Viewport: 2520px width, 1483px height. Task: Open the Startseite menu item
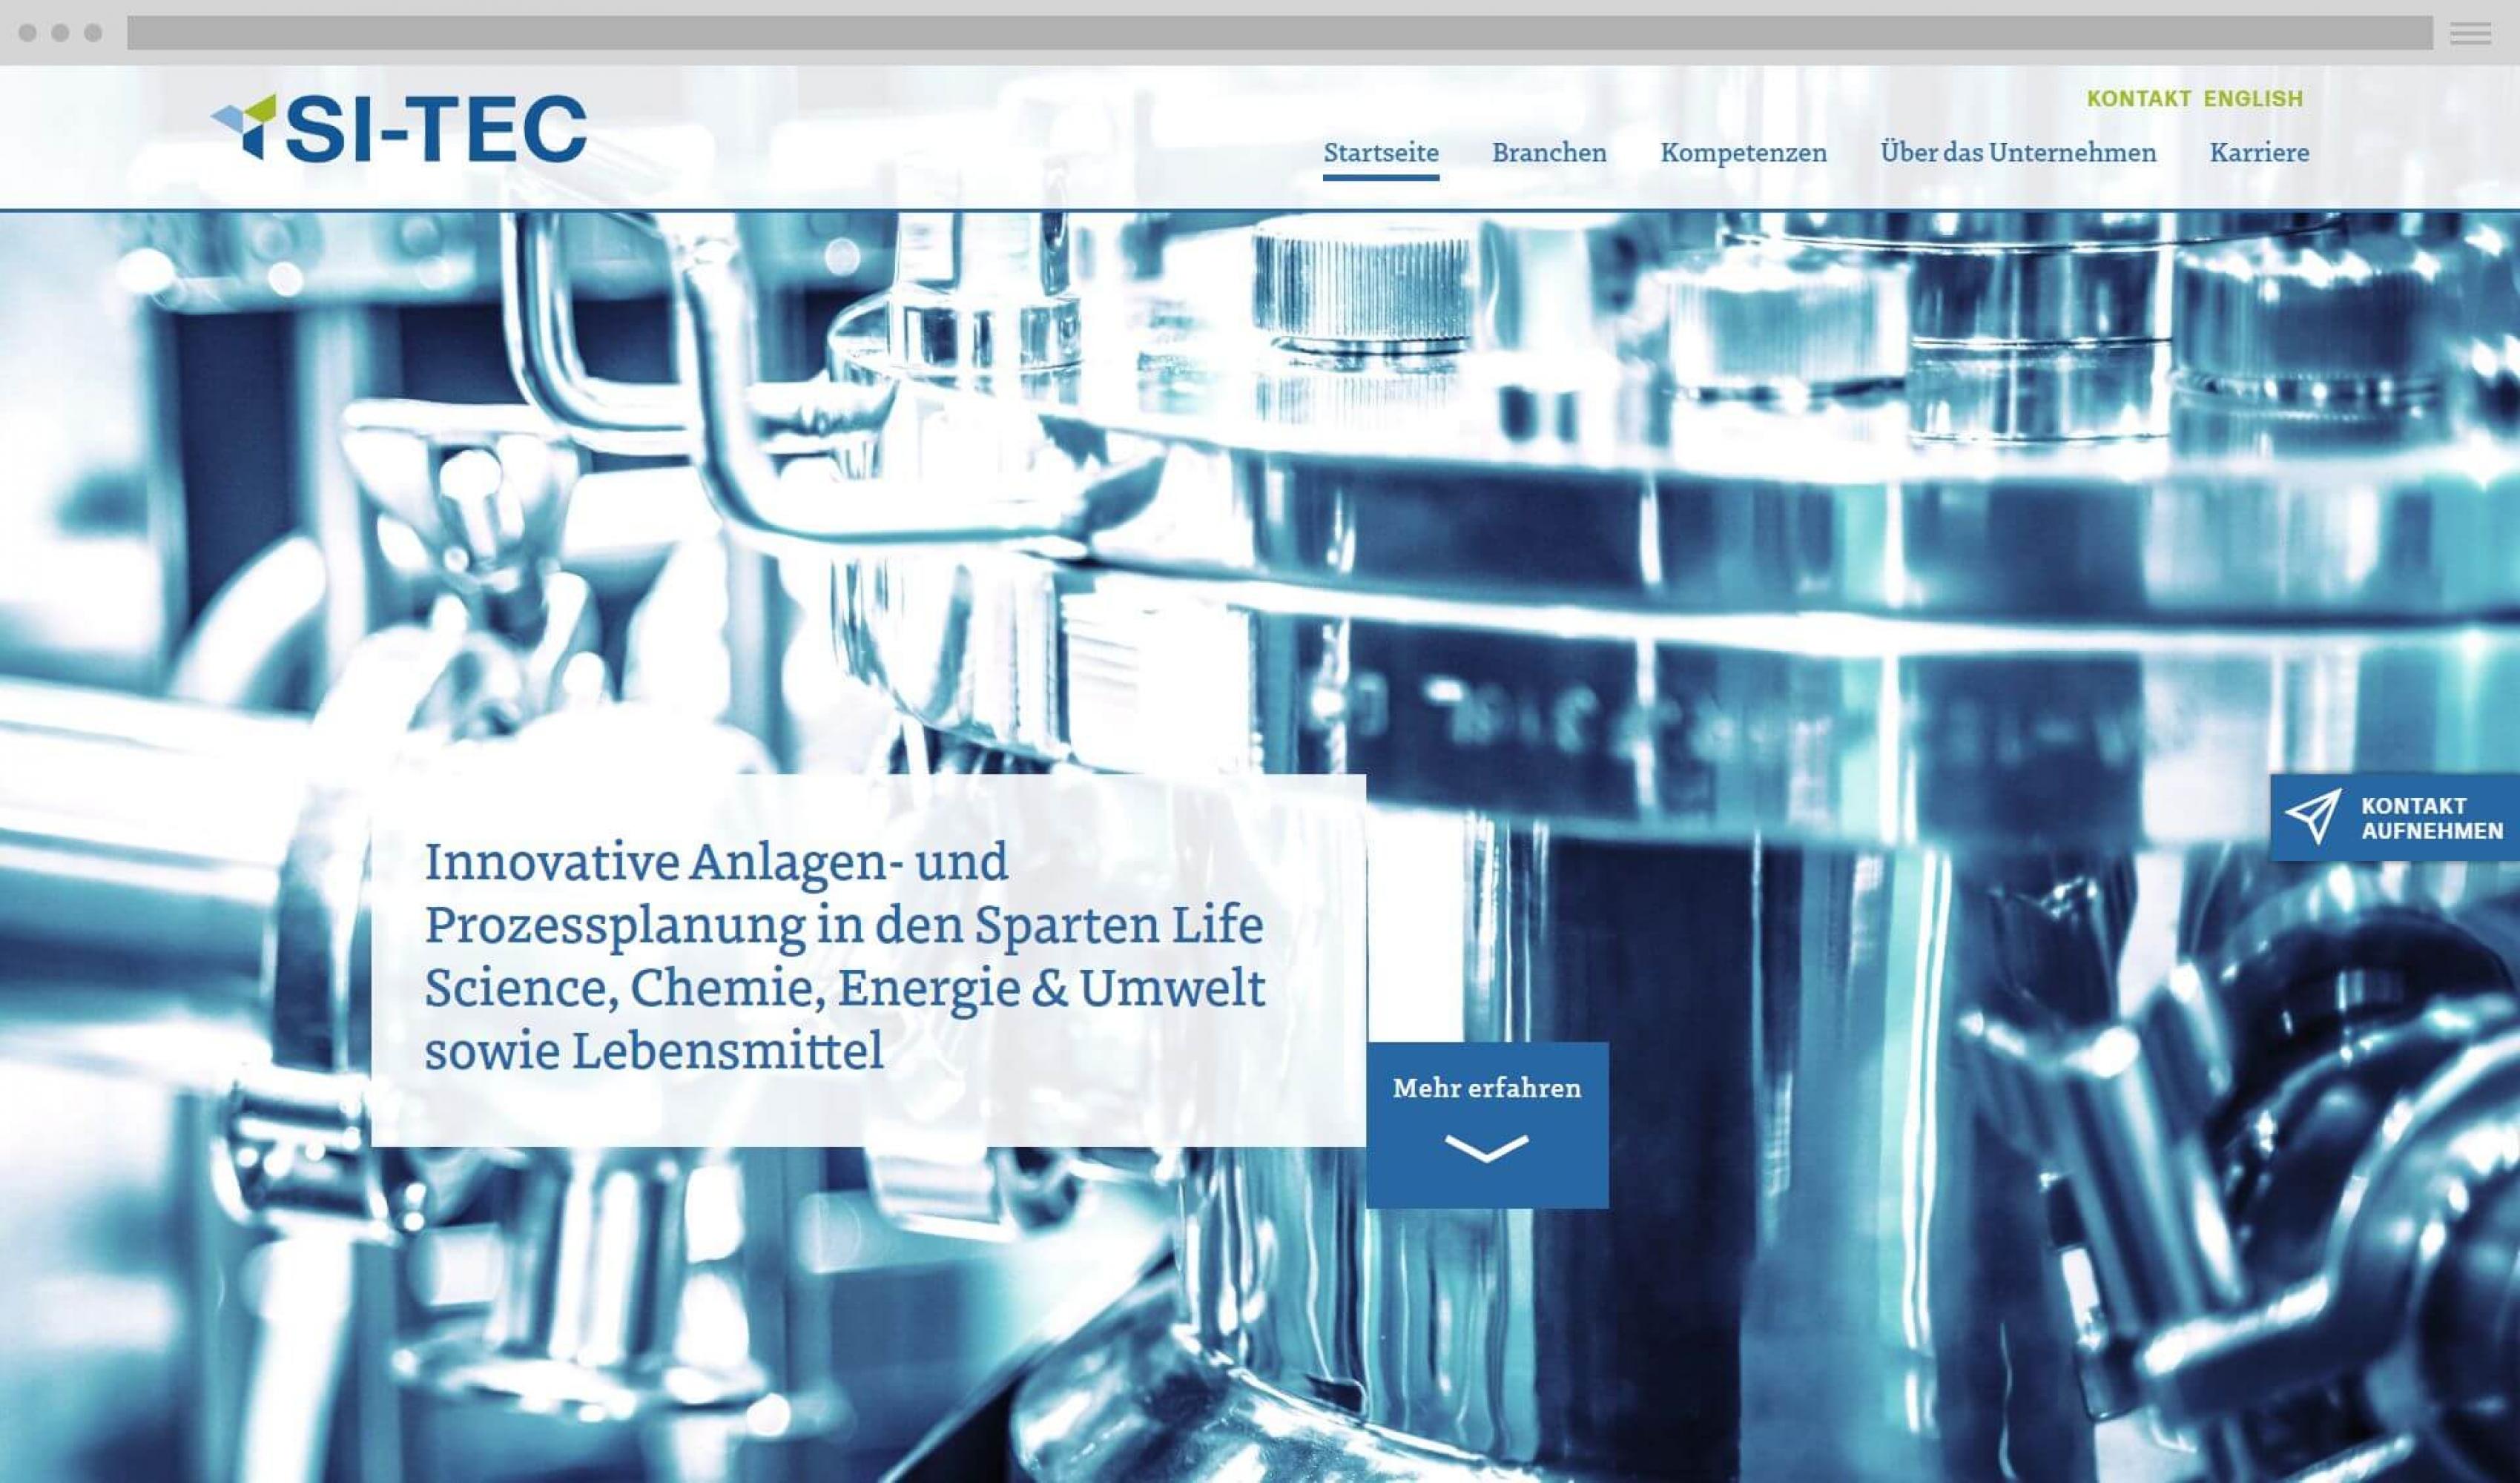(1381, 153)
